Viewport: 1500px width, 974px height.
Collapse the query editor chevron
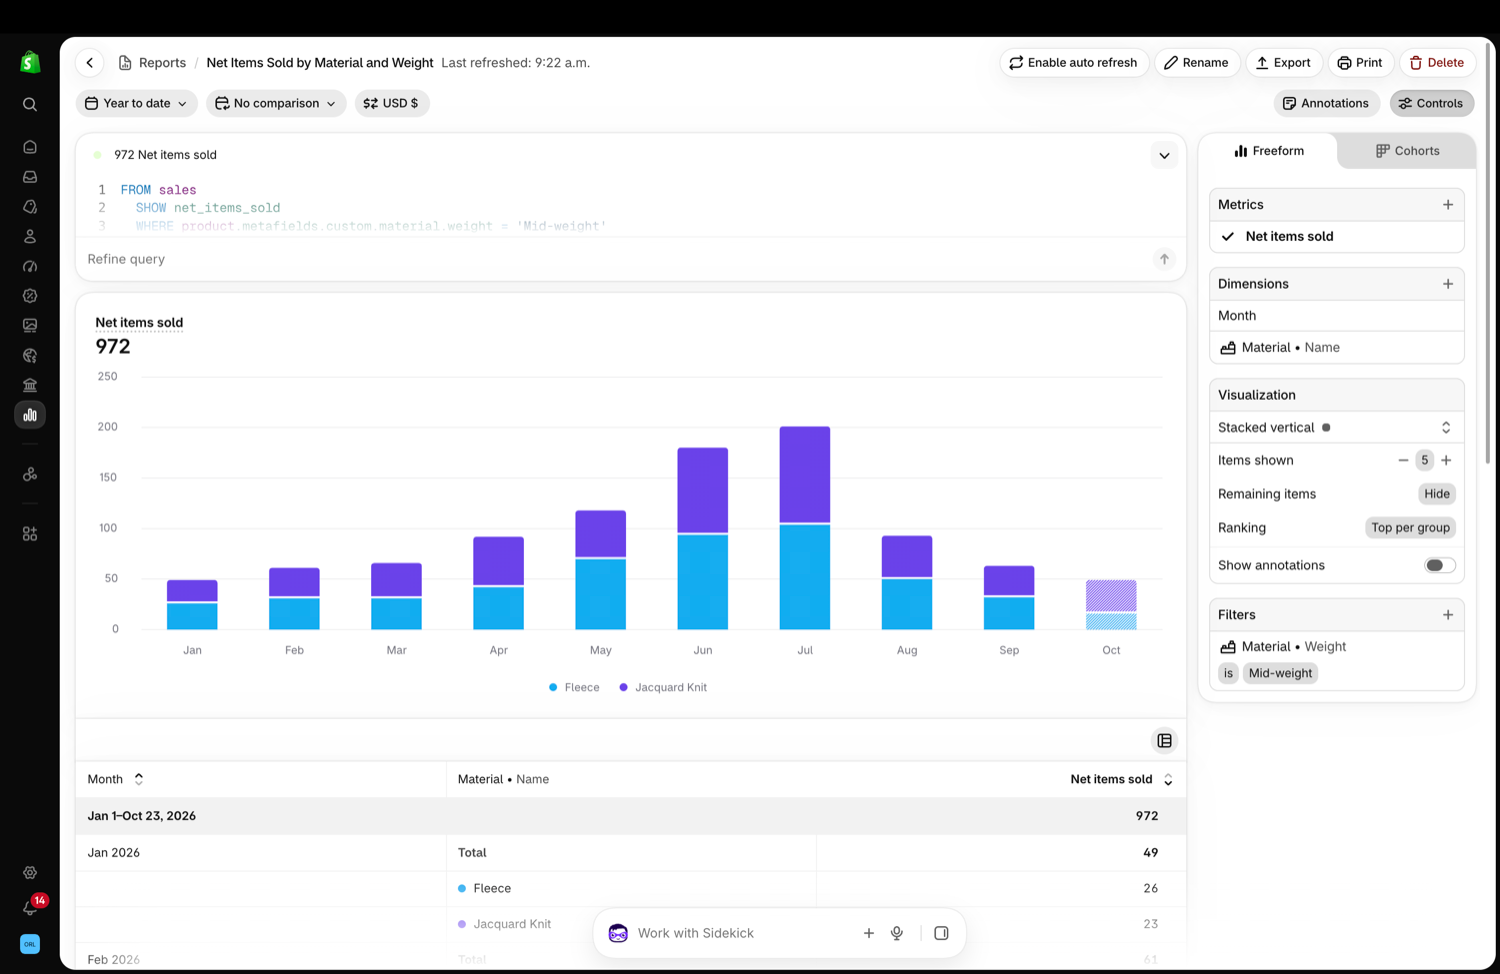1164,155
